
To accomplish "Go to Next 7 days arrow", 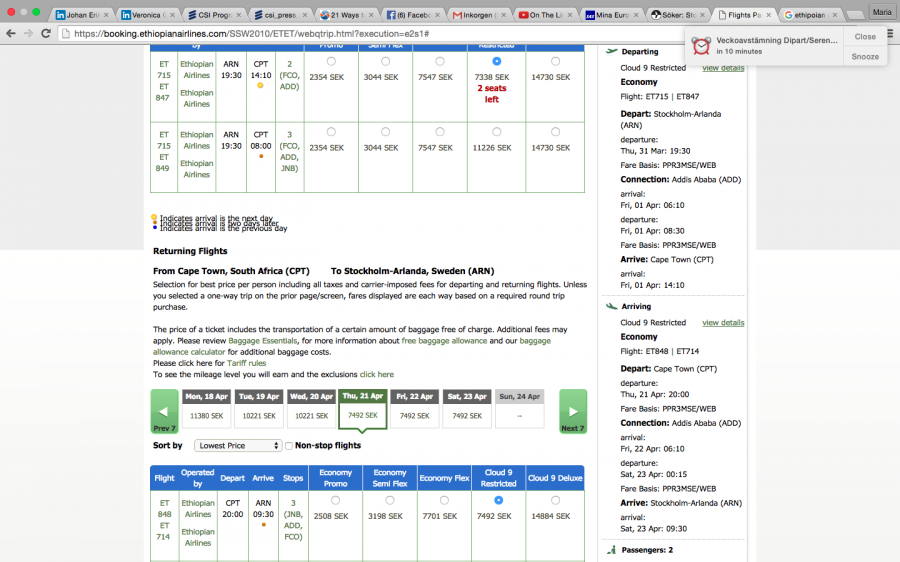I will point(573,411).
